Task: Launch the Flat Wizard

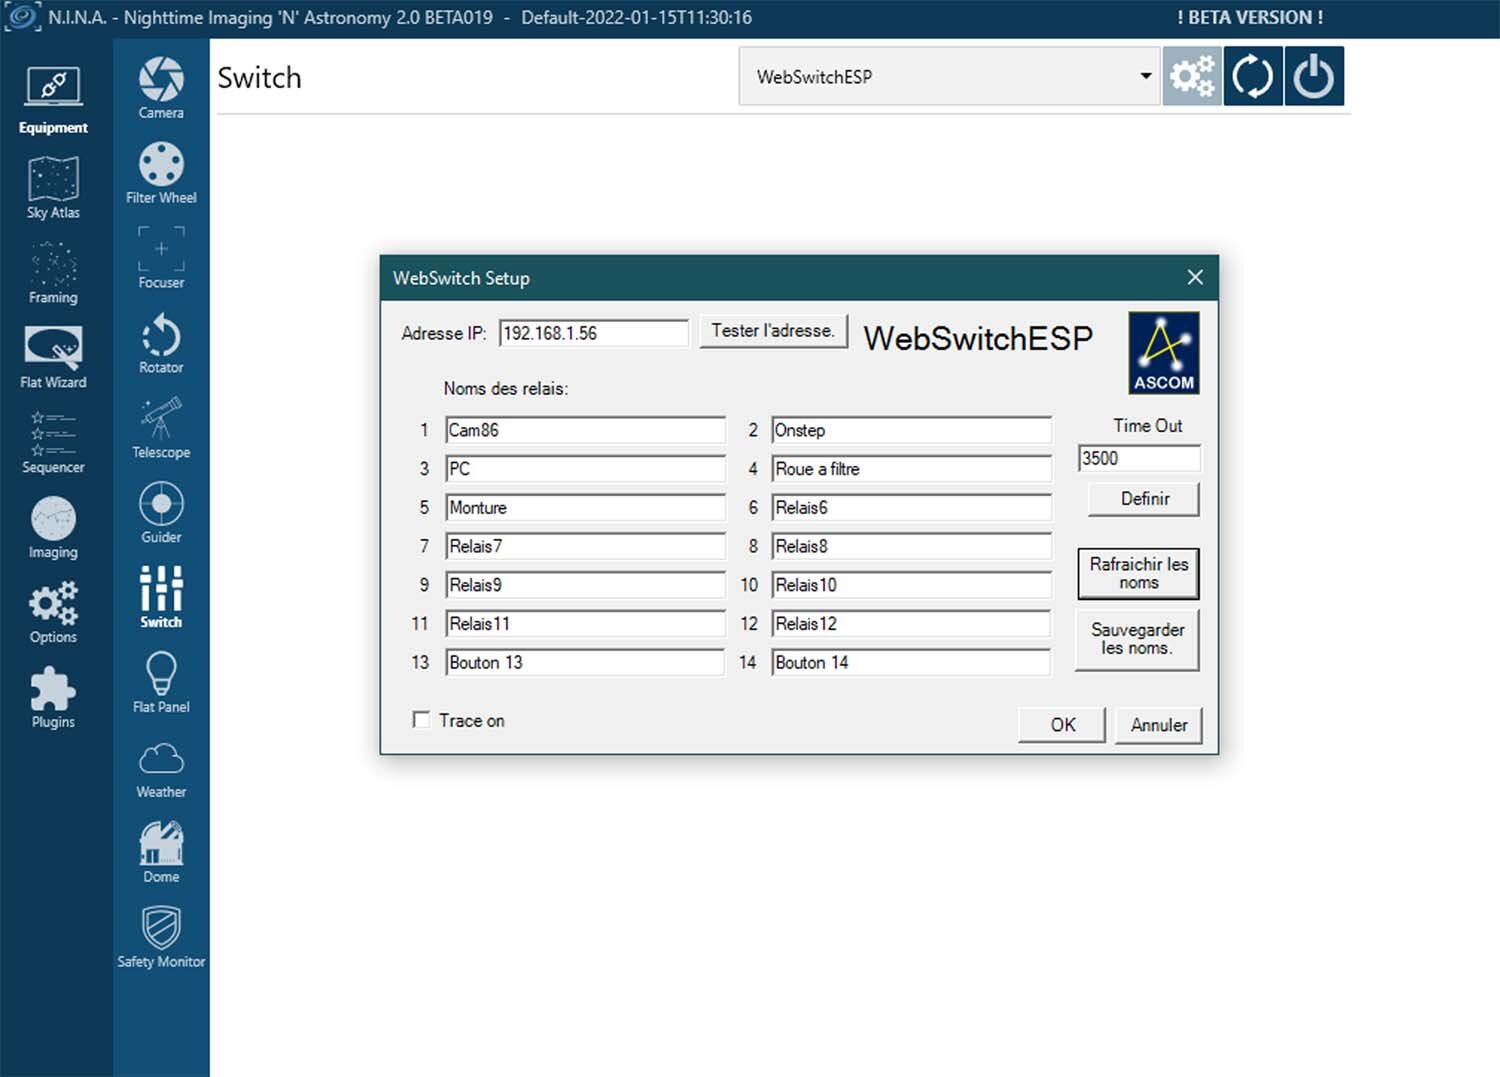Action: (x=53, y=358)
